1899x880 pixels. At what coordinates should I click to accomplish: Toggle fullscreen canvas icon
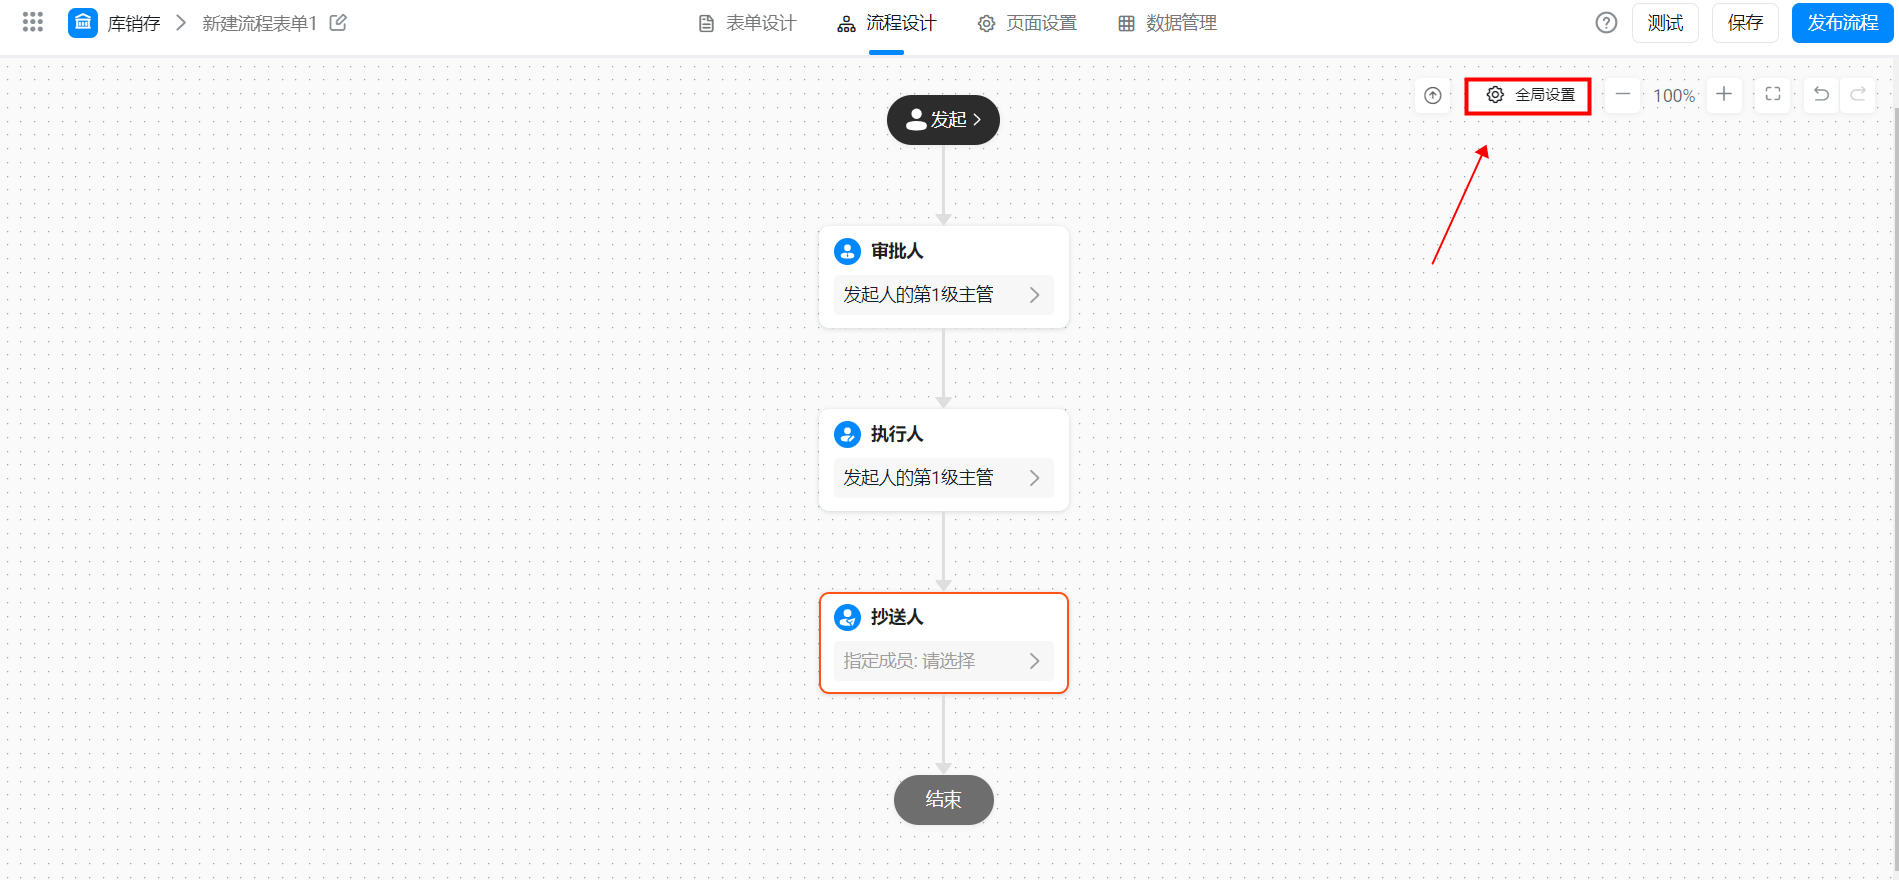(x=1773, y=95)
